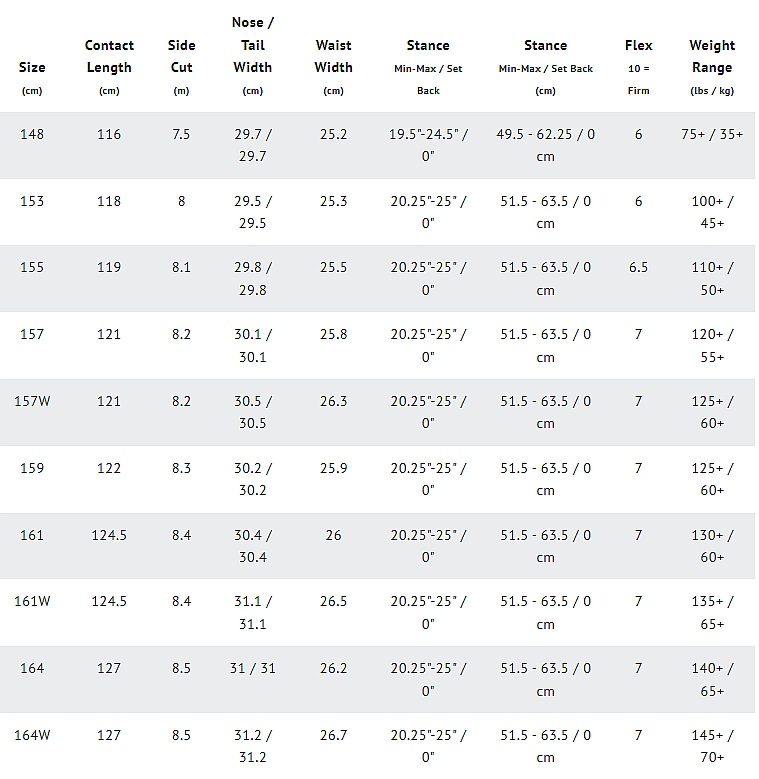Click the 157W size cell
Screen dimensions: 759x779
pos(32,401)
